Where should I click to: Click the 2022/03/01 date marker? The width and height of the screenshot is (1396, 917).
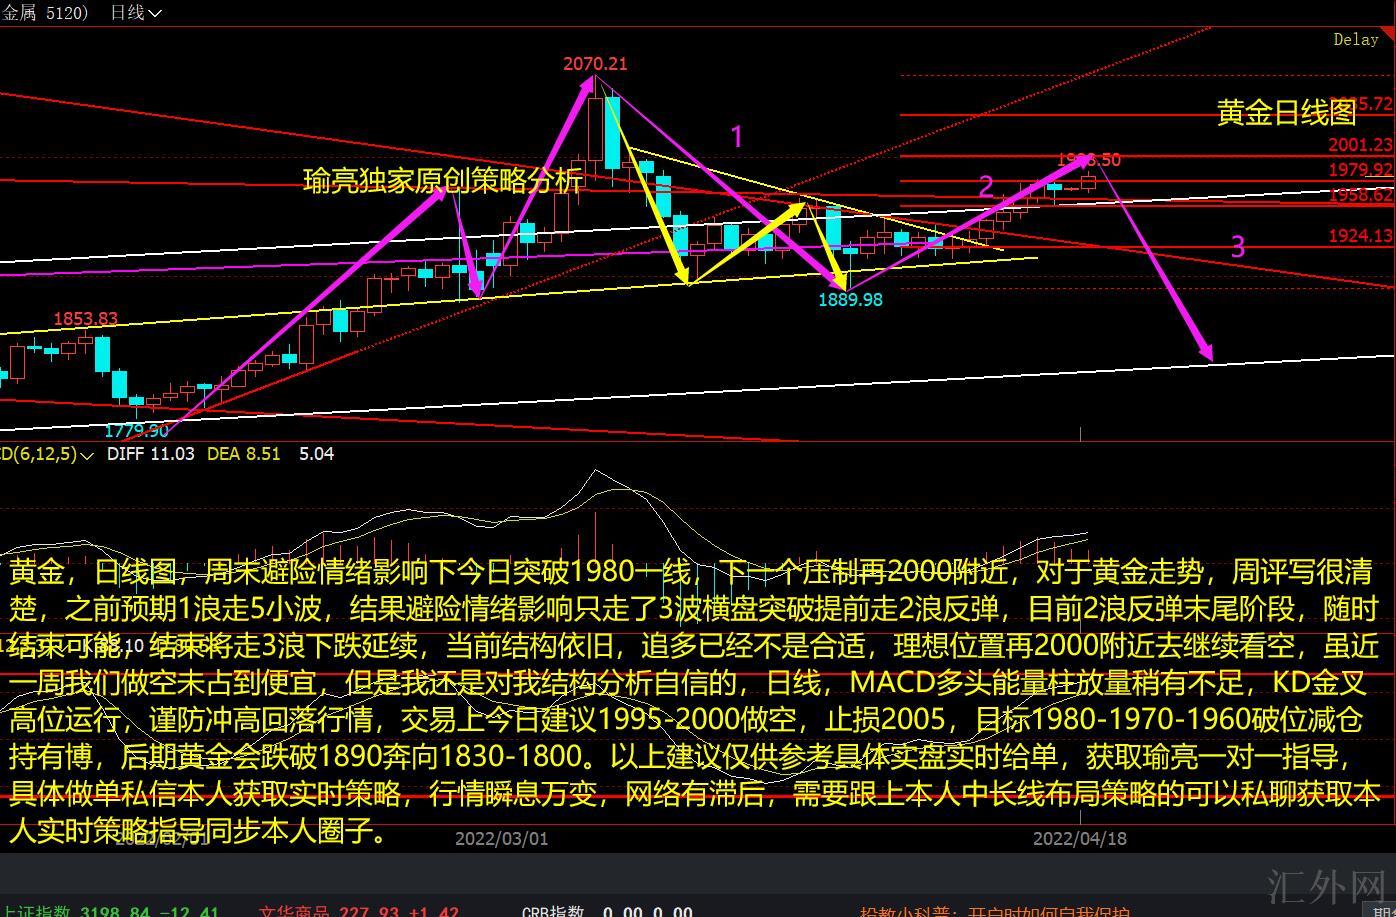tap(501, 838)
